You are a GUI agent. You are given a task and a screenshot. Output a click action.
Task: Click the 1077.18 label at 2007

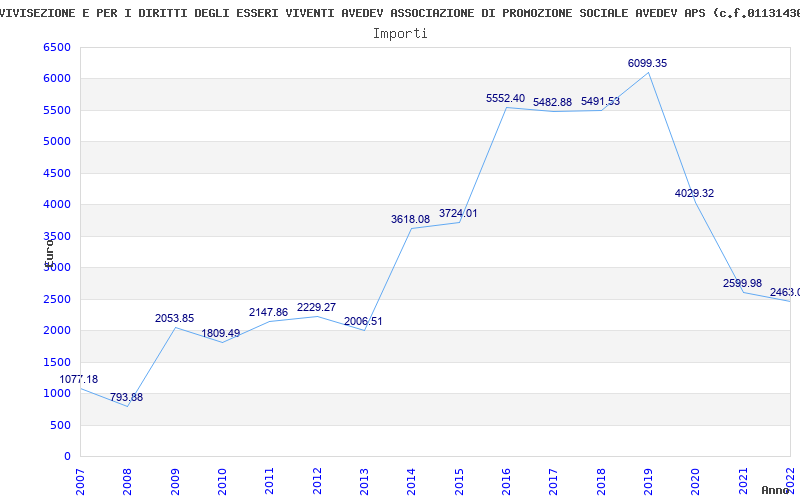tap(79, 379)
